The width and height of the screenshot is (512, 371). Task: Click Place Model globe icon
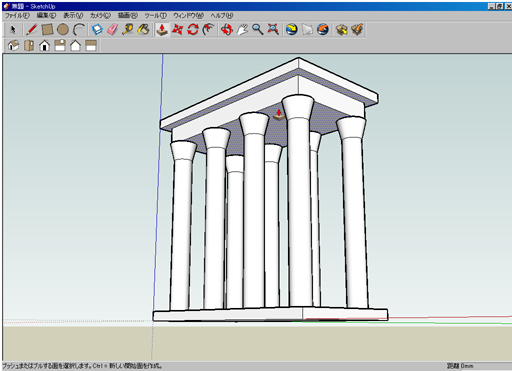tap(323, 30)
